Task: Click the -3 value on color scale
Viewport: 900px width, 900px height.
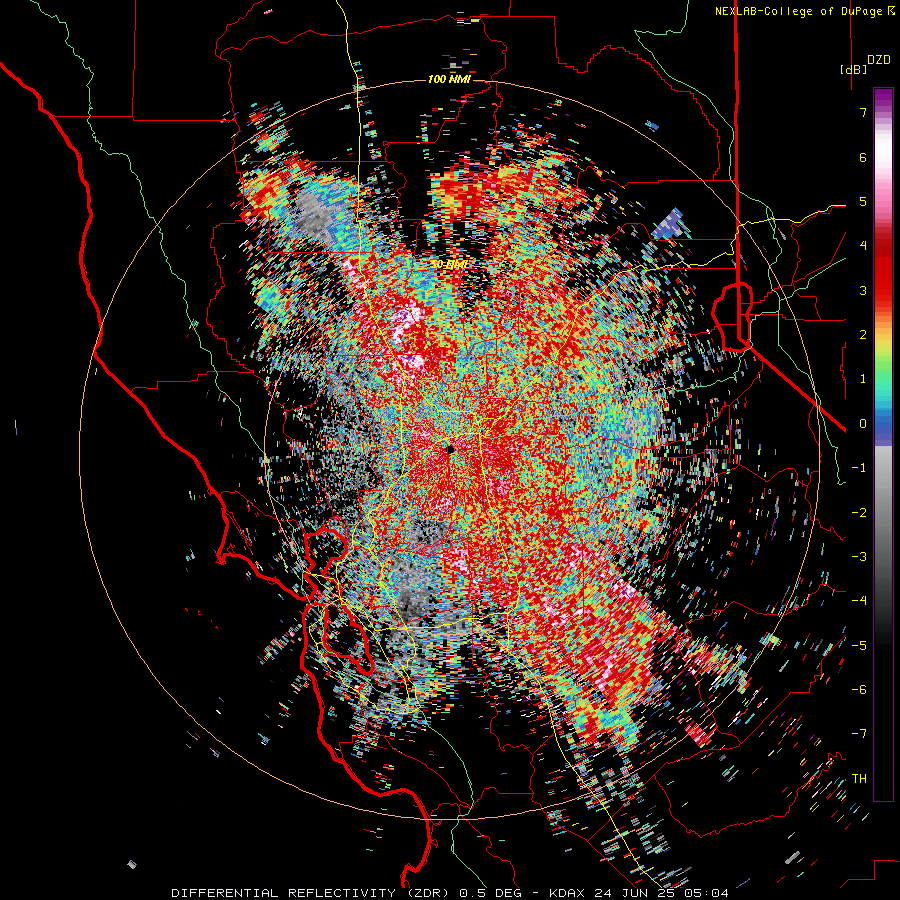Action: (859, 557)
